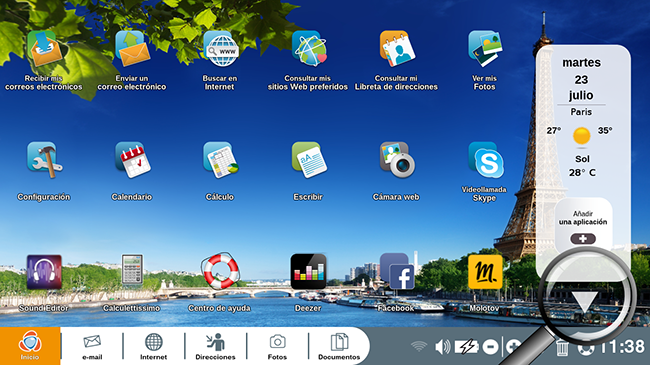Click the battery charging icon
This screenshot has height=365, width=650.
466,347
